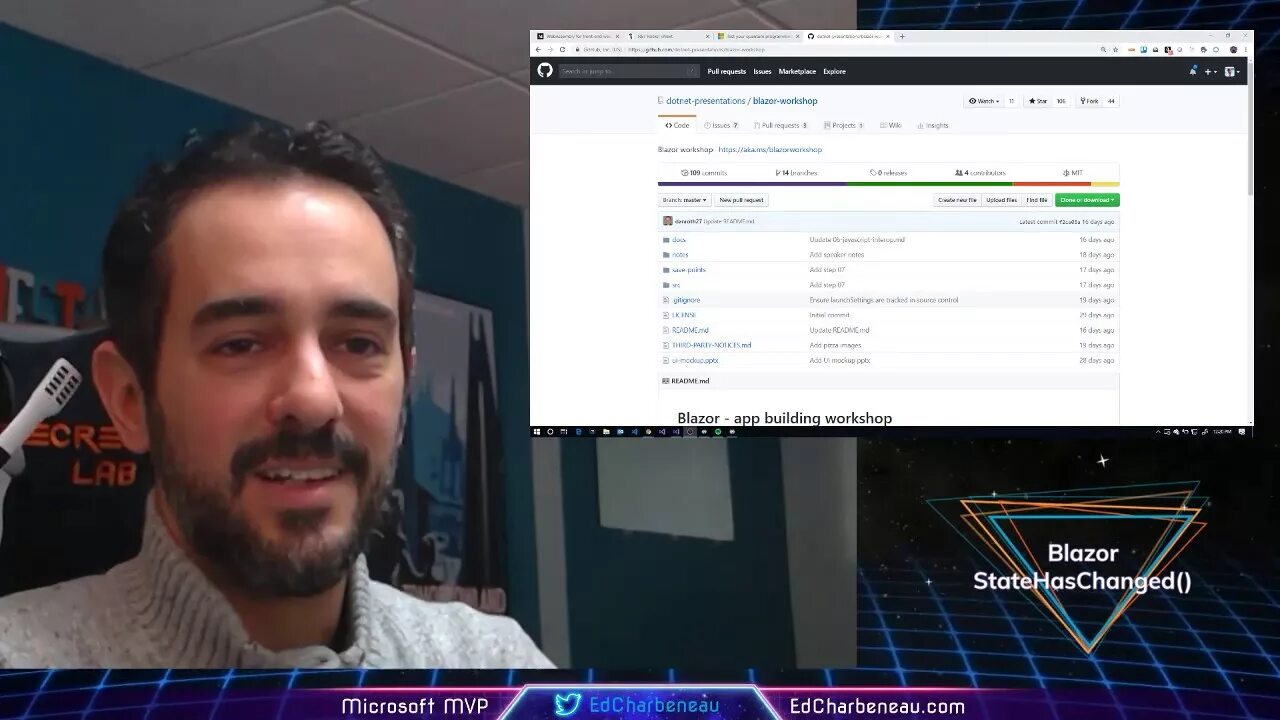Open the MIT license link
1280x720 pixels.
[1072, 173]
